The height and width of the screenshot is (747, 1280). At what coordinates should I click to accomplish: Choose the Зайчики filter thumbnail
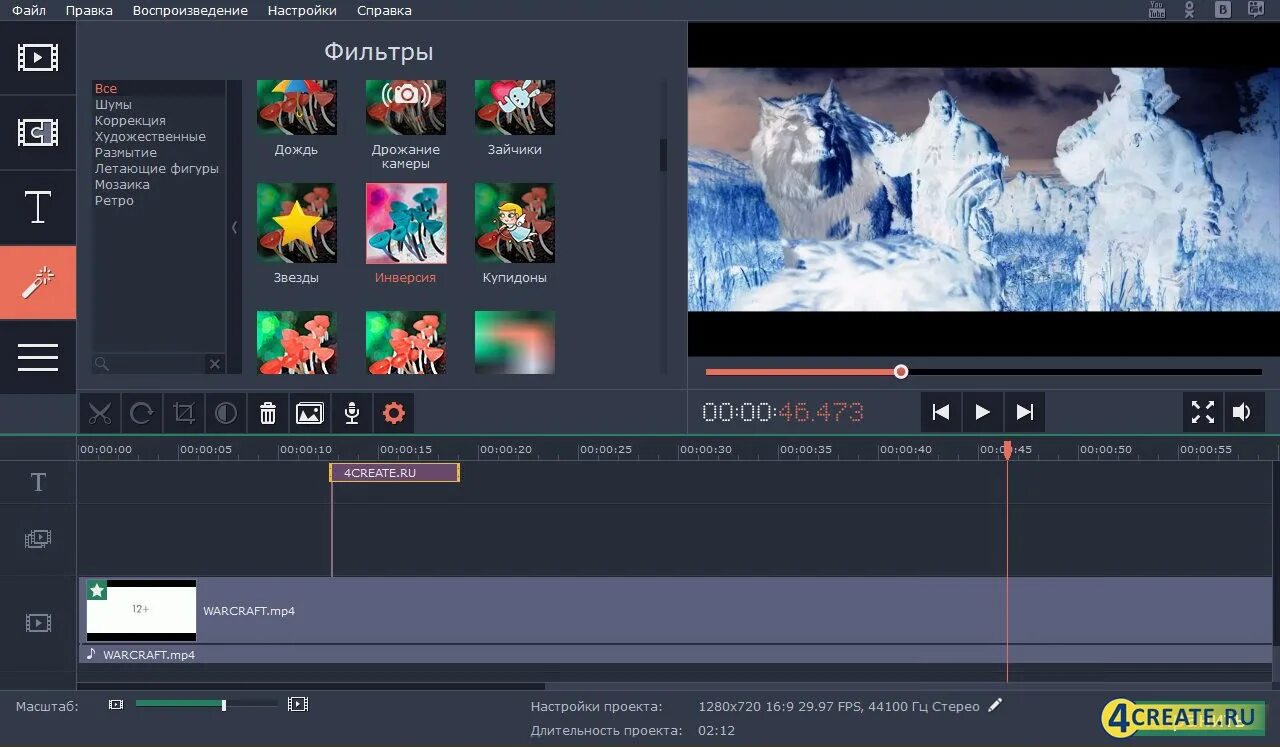515,107
